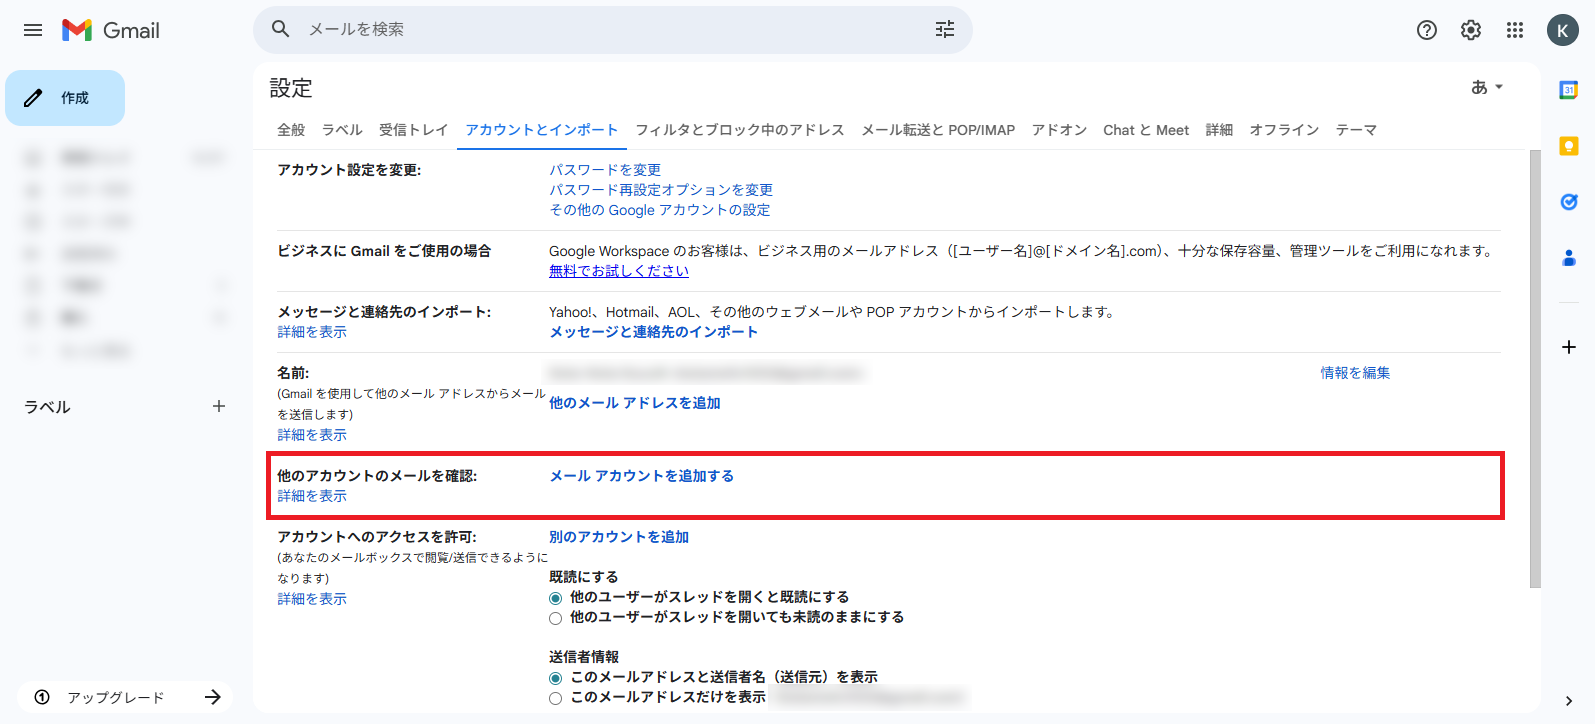Open Google Tasks in side panel
1595x724 pixels.
tap(1568, 202)
